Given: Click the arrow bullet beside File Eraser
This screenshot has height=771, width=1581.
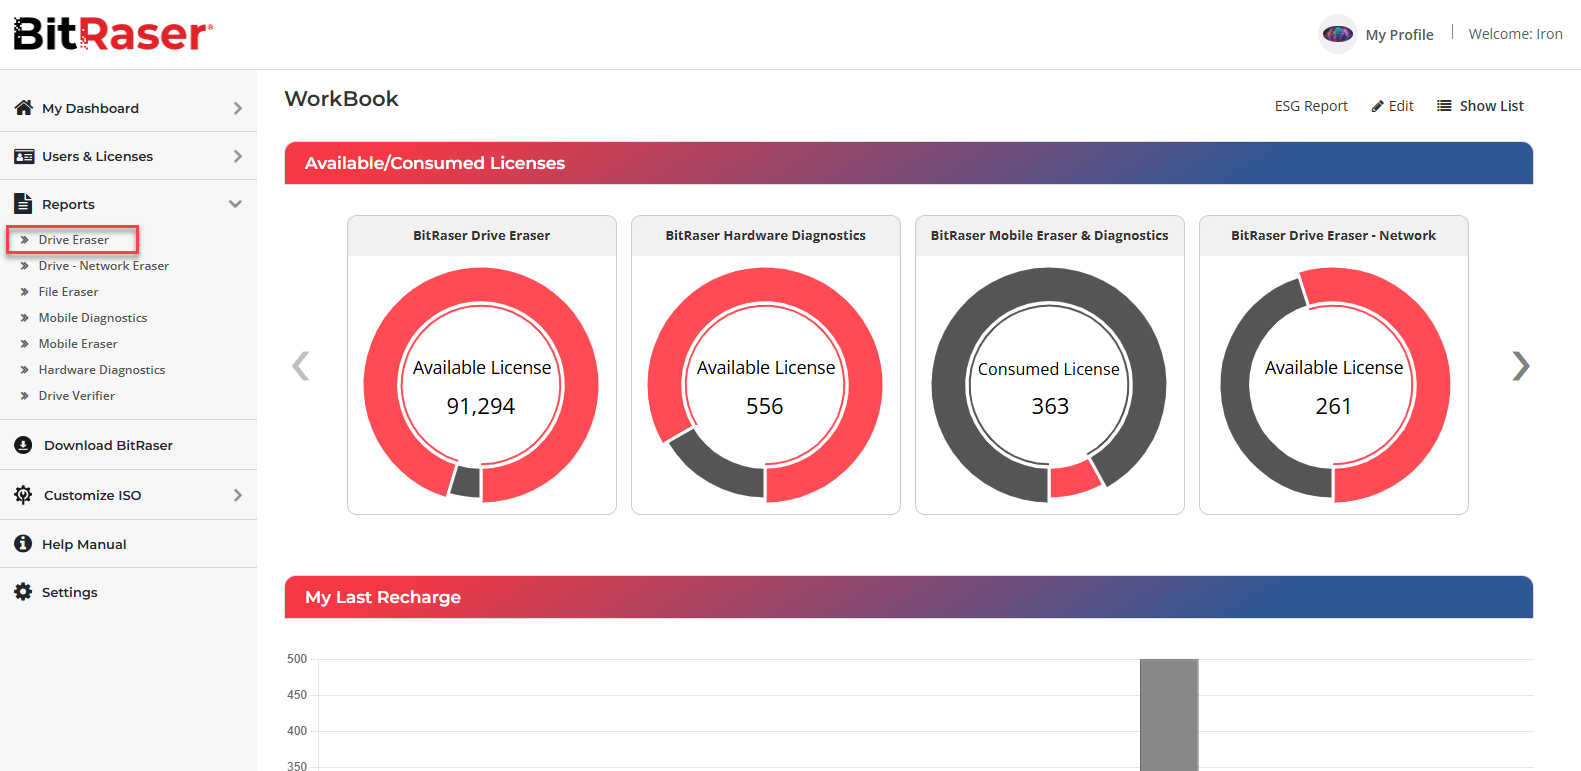Looking at the screenshot, I should (x=24, y=292).
